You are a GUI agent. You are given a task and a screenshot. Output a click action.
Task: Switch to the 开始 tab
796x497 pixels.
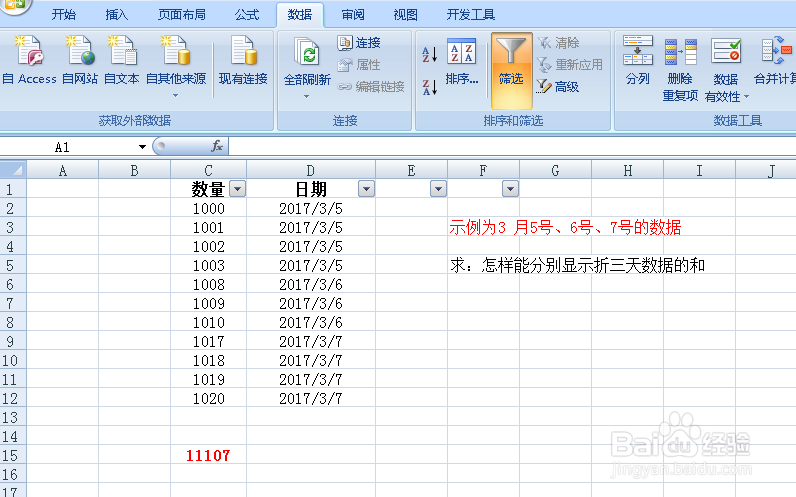point(64,15)
